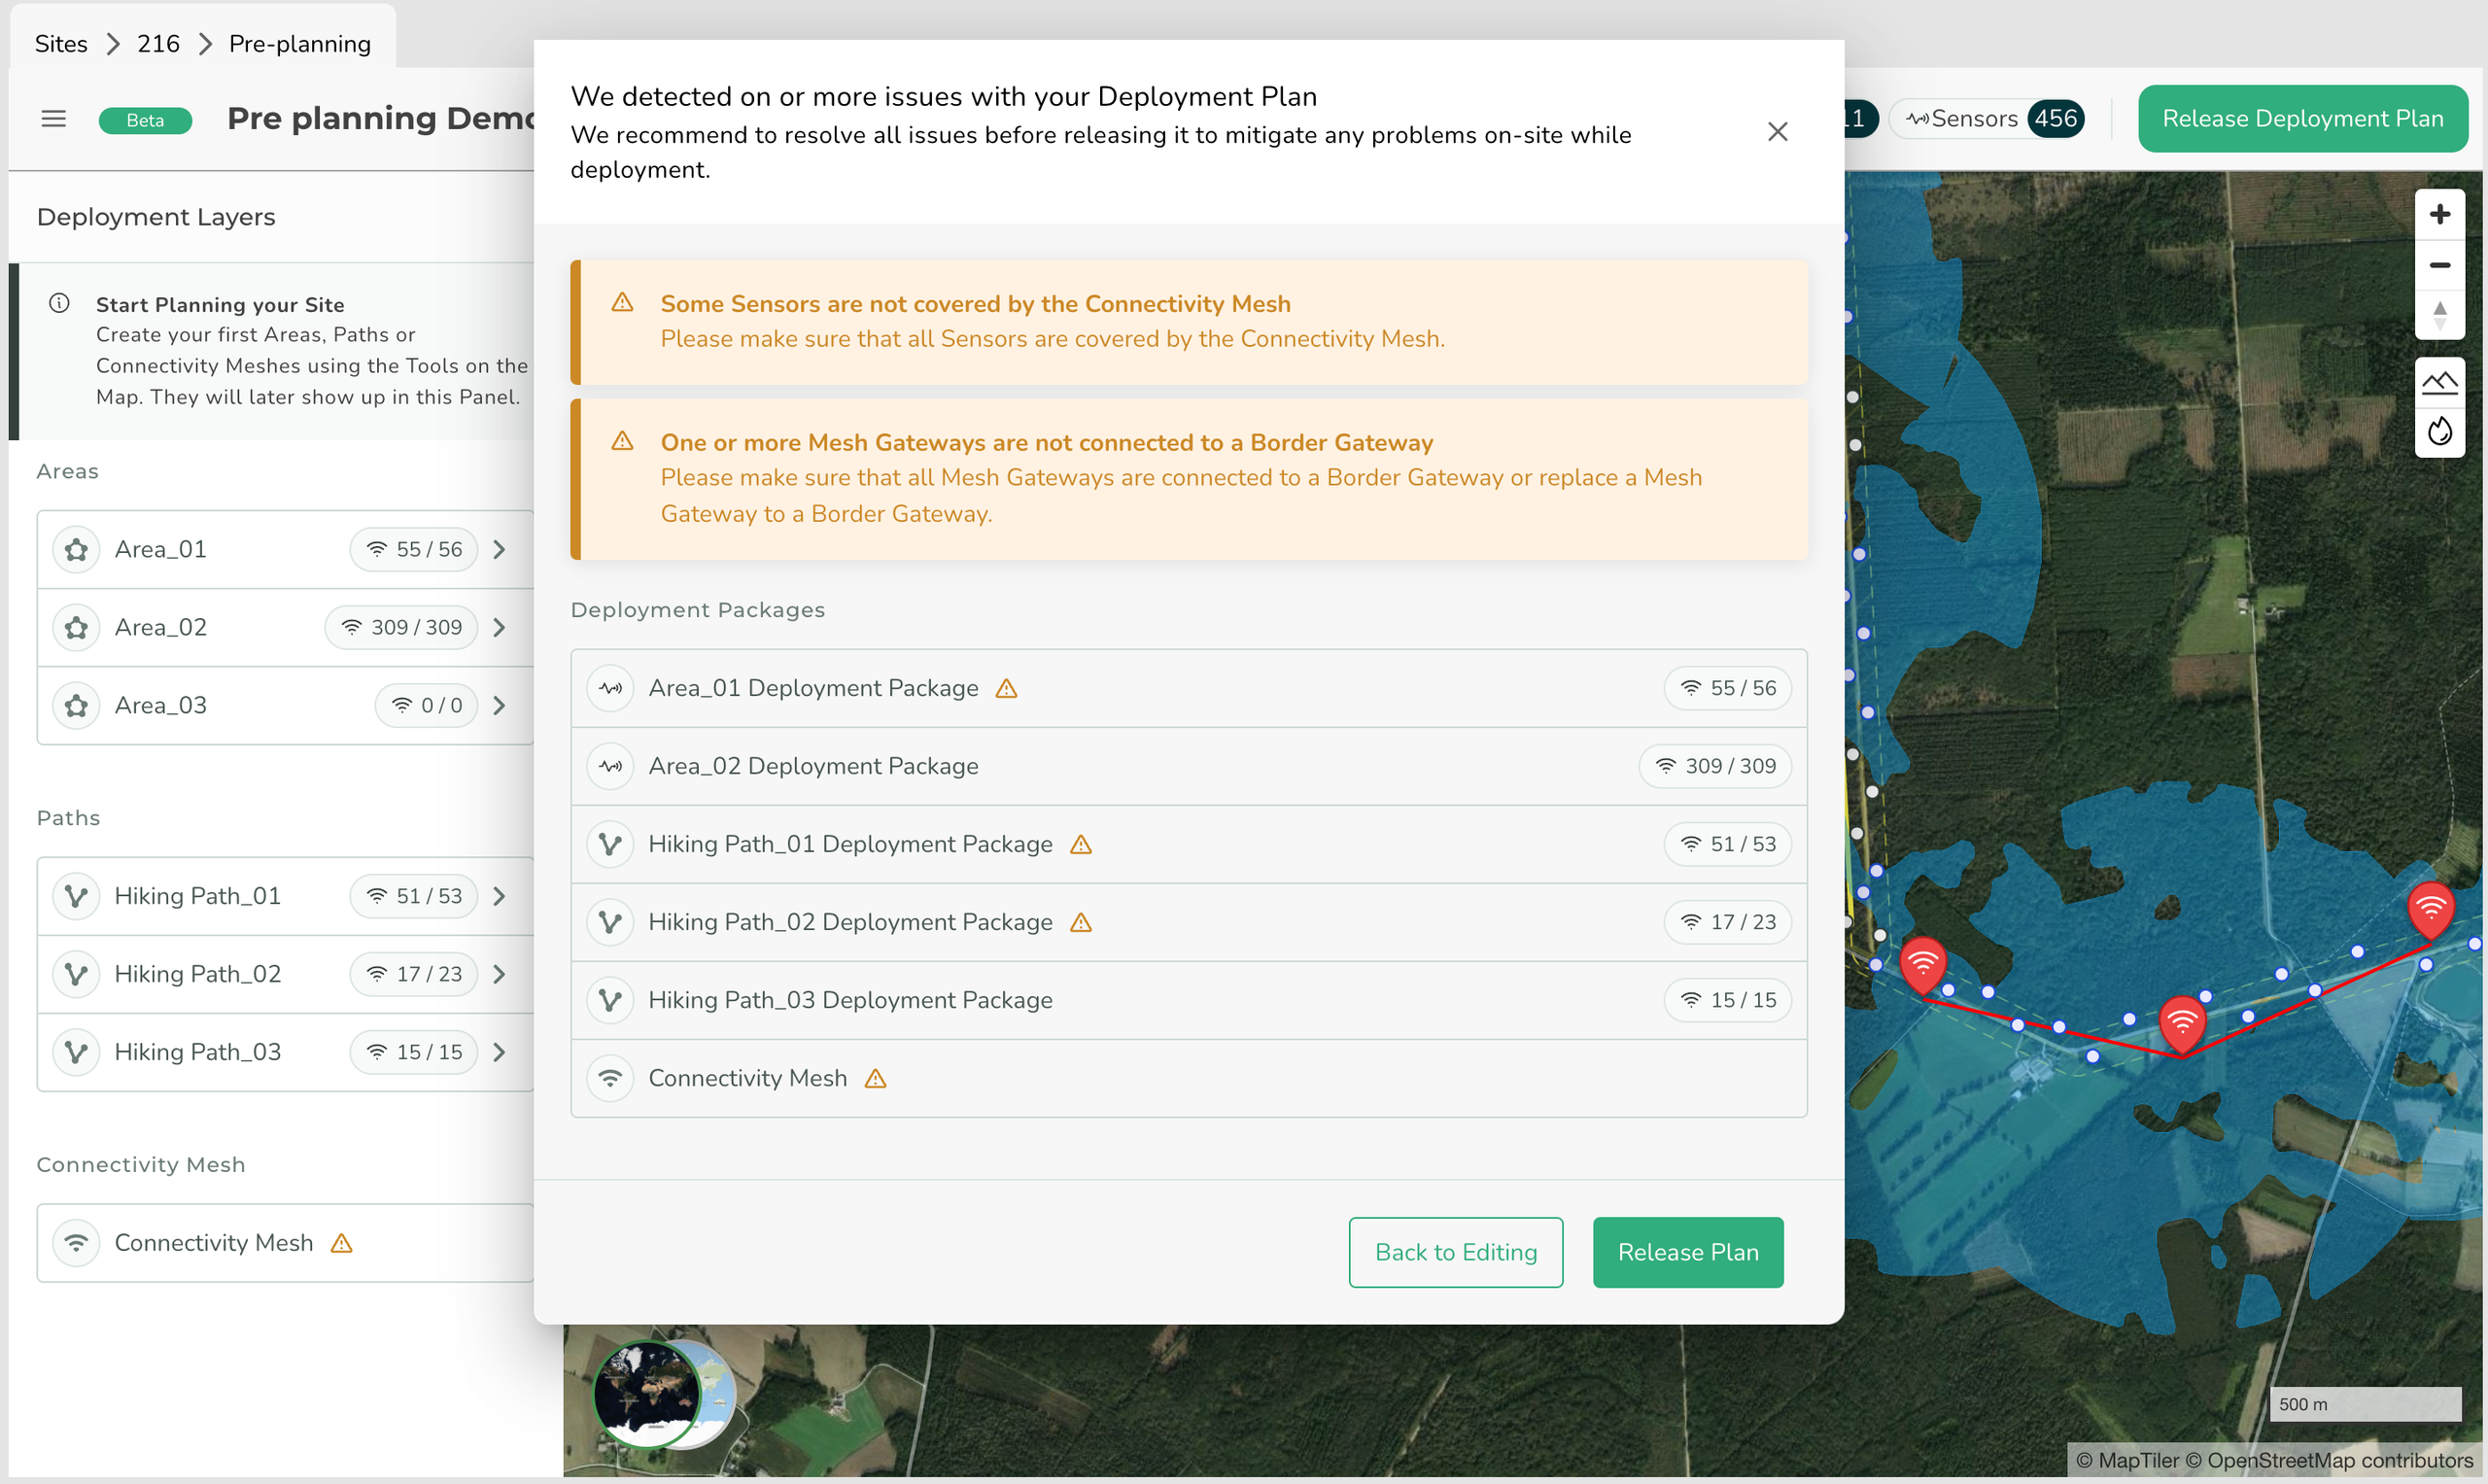Click the fire risk flame icon
This screenshot has width=2488, height=1484.
[x=2439, y=431]
